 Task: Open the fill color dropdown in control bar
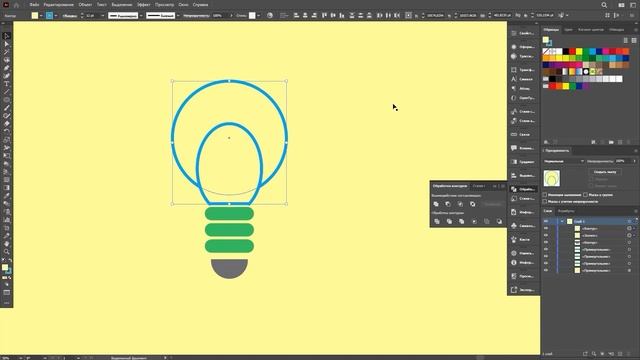(x=41, y=16)
